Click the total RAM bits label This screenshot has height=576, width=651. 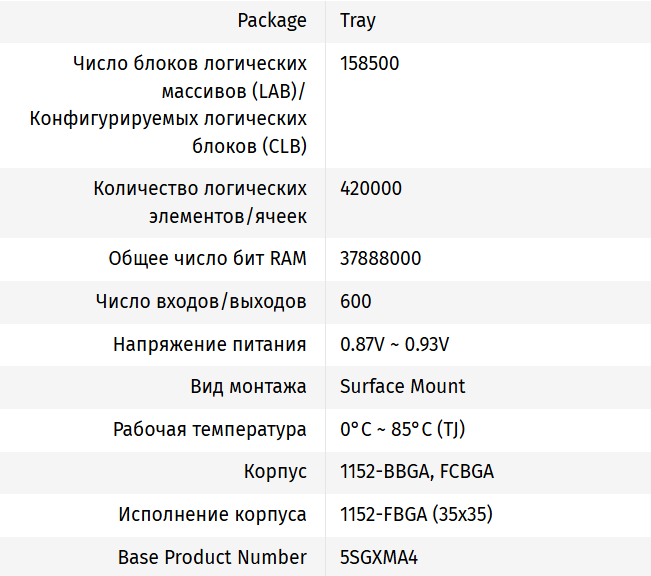207,258
